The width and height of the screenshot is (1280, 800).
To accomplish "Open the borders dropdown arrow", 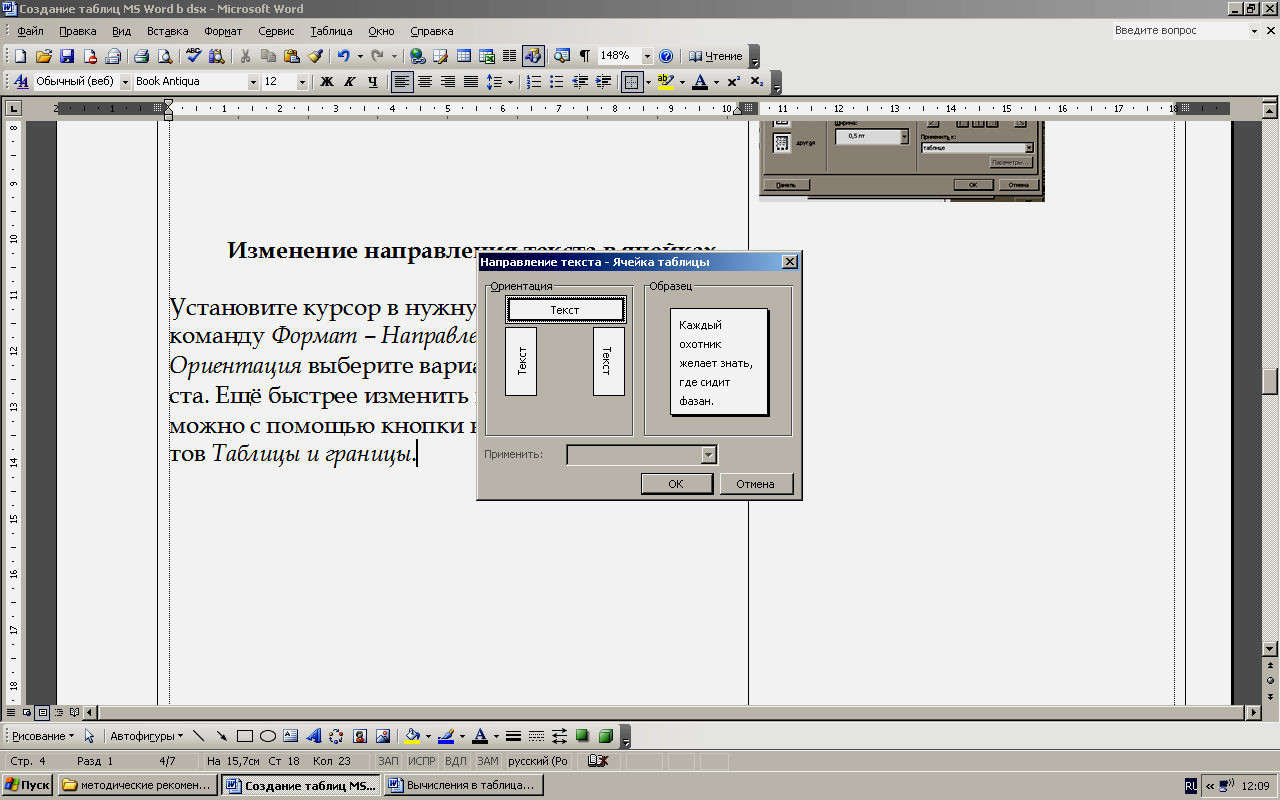I will (x=648, y=82).
